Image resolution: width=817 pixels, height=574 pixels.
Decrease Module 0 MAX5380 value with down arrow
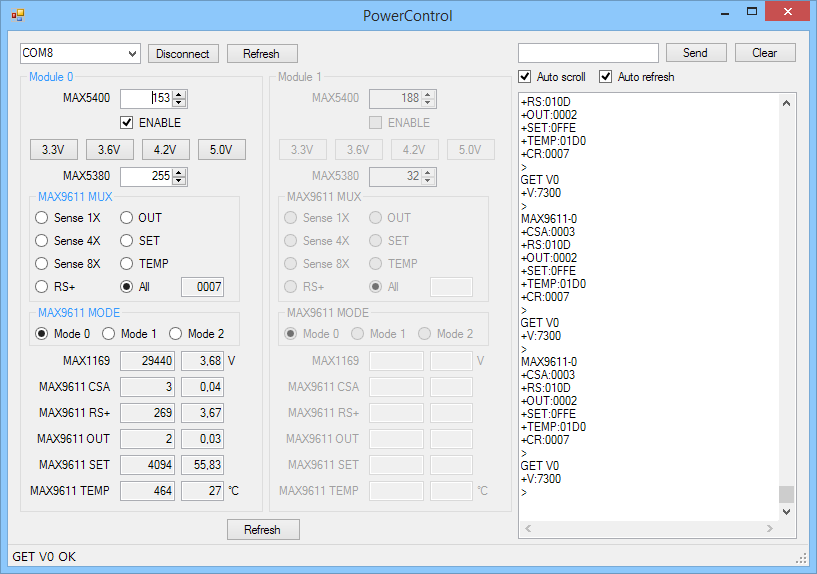pyautogui.click(x=179, y=180)
